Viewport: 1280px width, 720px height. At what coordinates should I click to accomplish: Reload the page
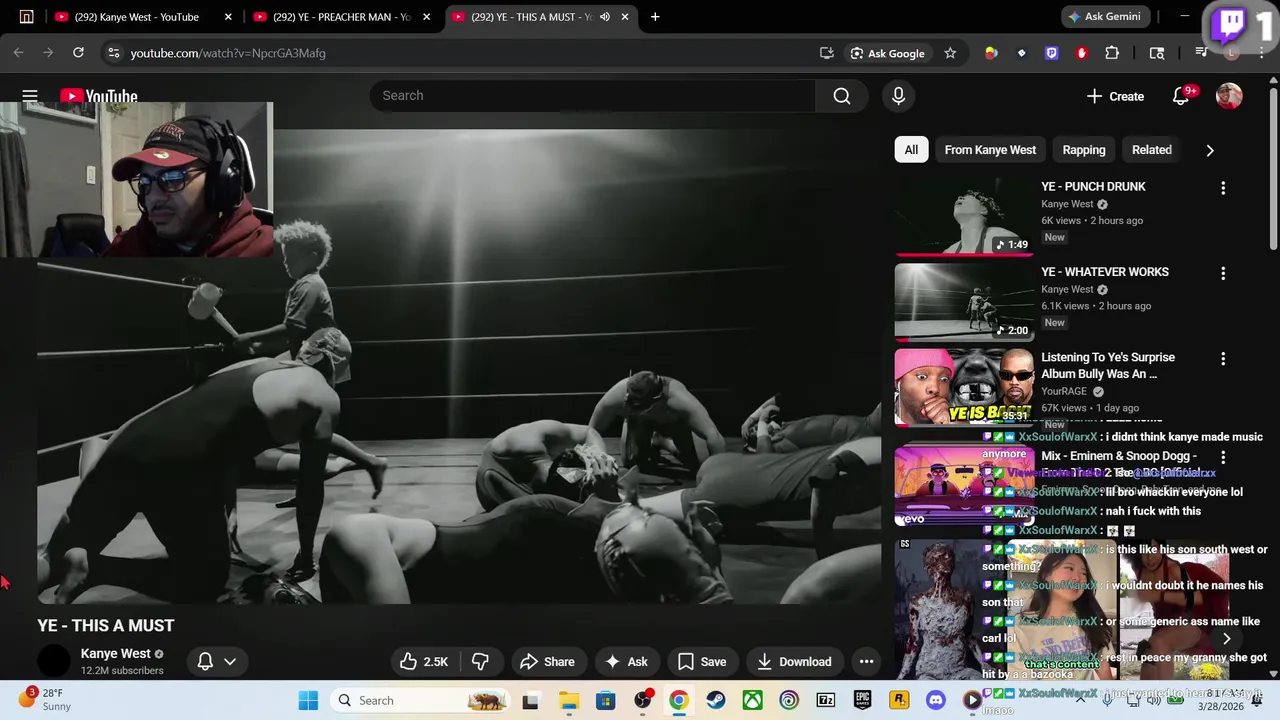(x=78, y=53)
